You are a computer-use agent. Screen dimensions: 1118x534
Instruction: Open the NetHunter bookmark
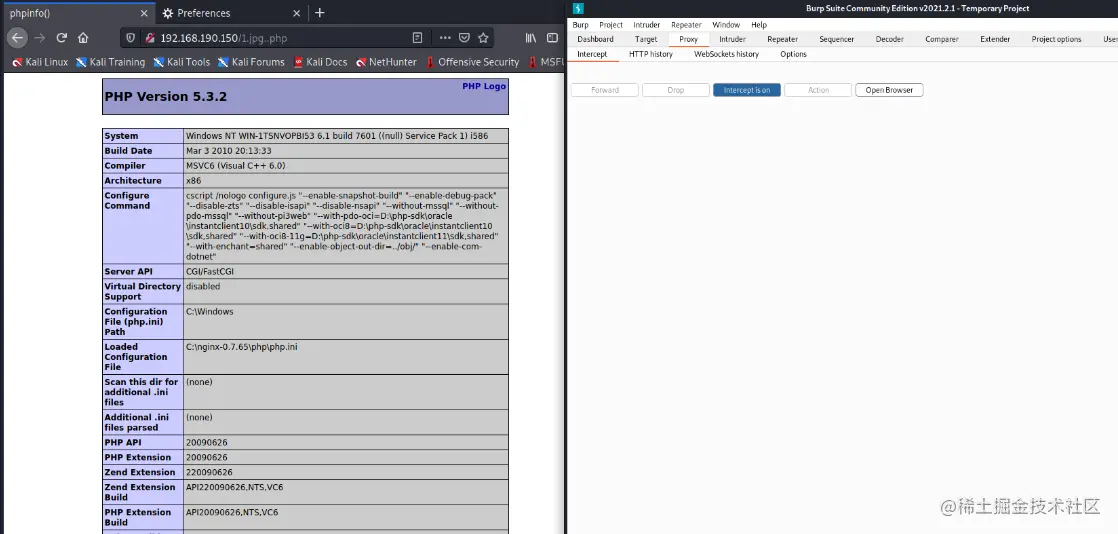coord(386,62)
